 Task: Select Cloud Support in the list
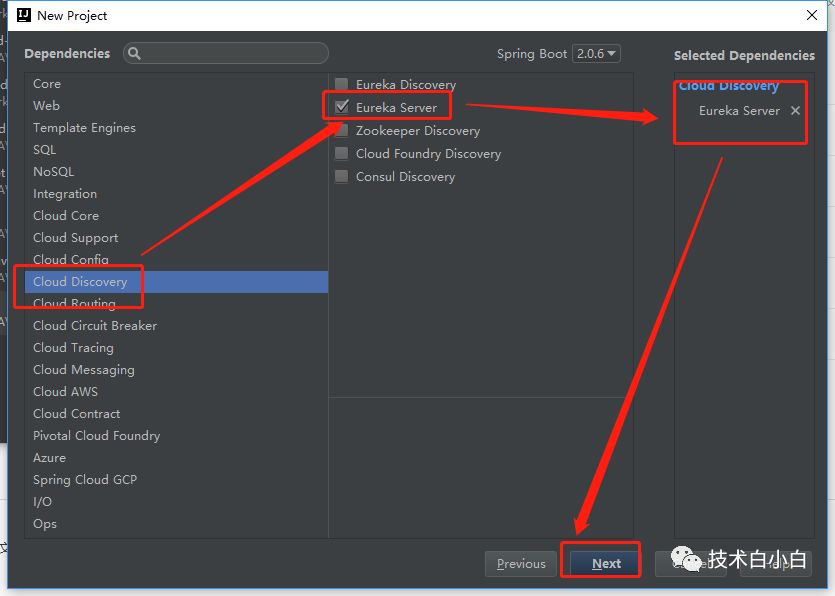(x=176, y=238)
